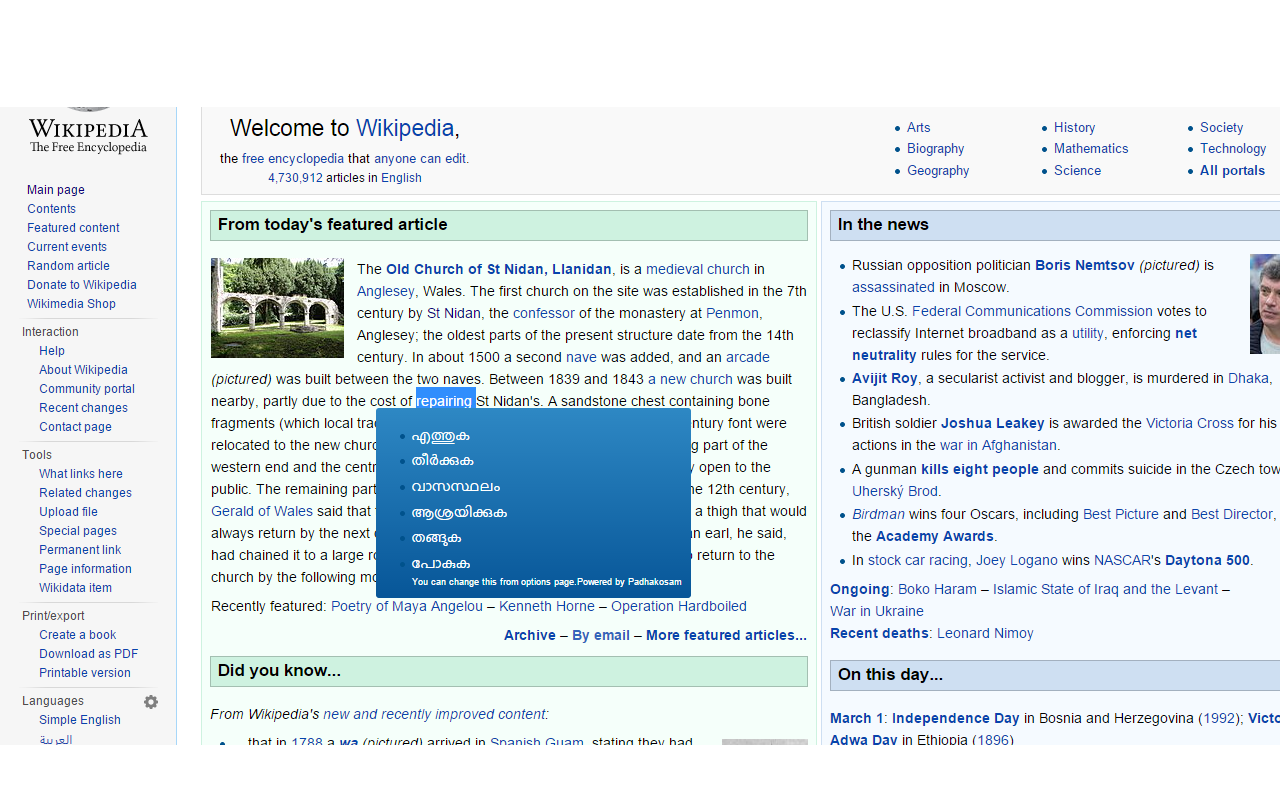Visit the Wikimedia Shop link
Screen dimensions: 1280x800
click(x=71, y=304)
